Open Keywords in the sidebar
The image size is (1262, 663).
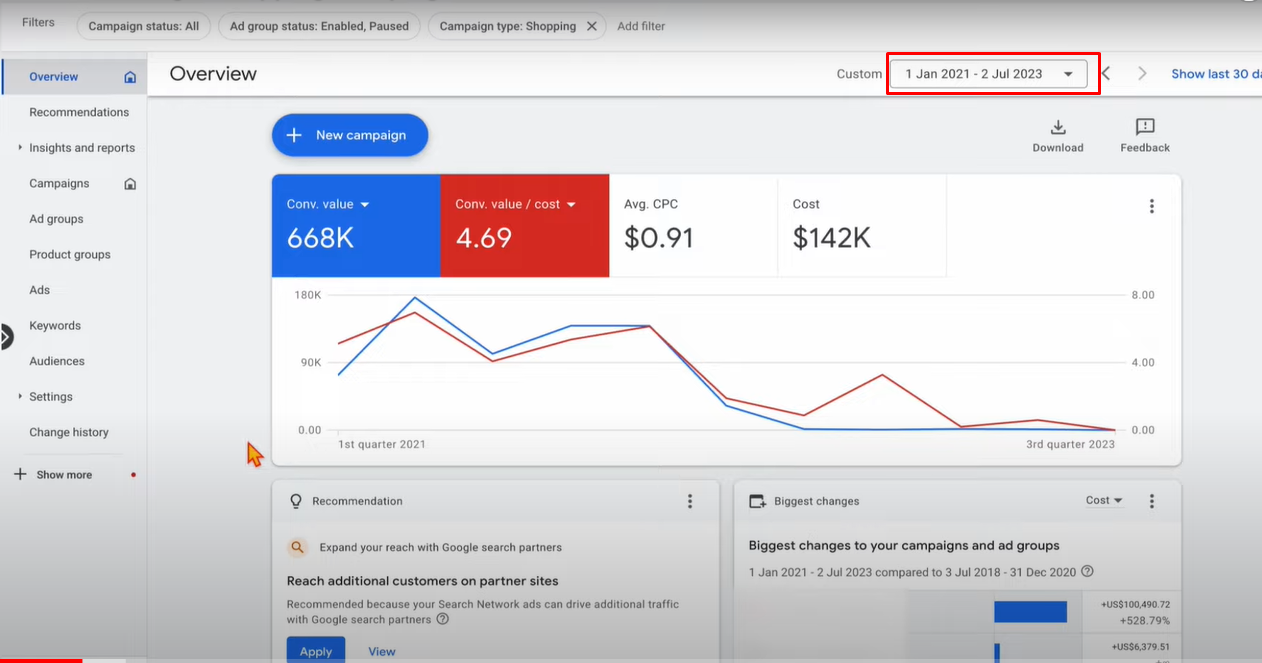point(55,326)
